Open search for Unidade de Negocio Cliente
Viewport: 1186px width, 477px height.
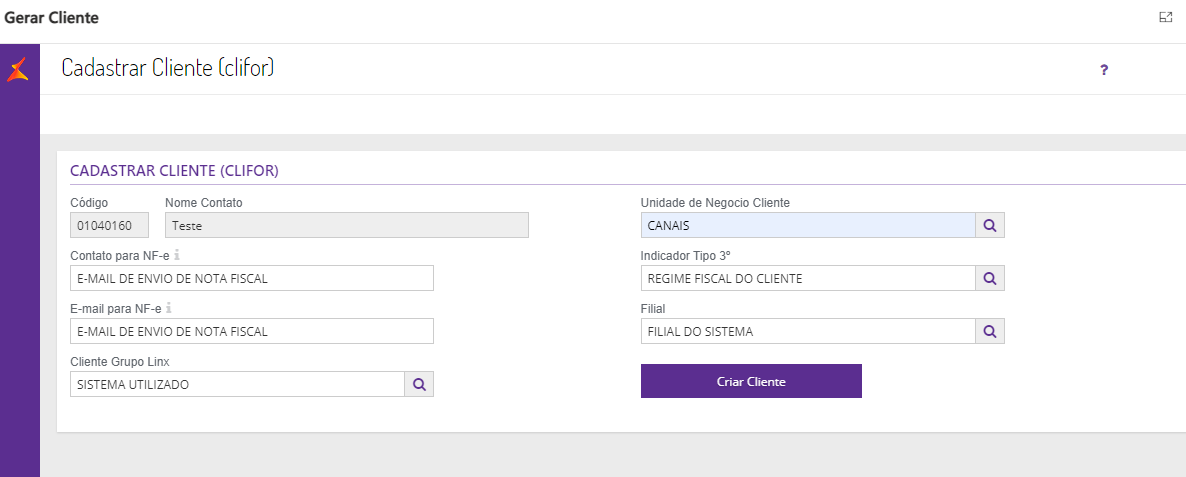pos(990,225)
